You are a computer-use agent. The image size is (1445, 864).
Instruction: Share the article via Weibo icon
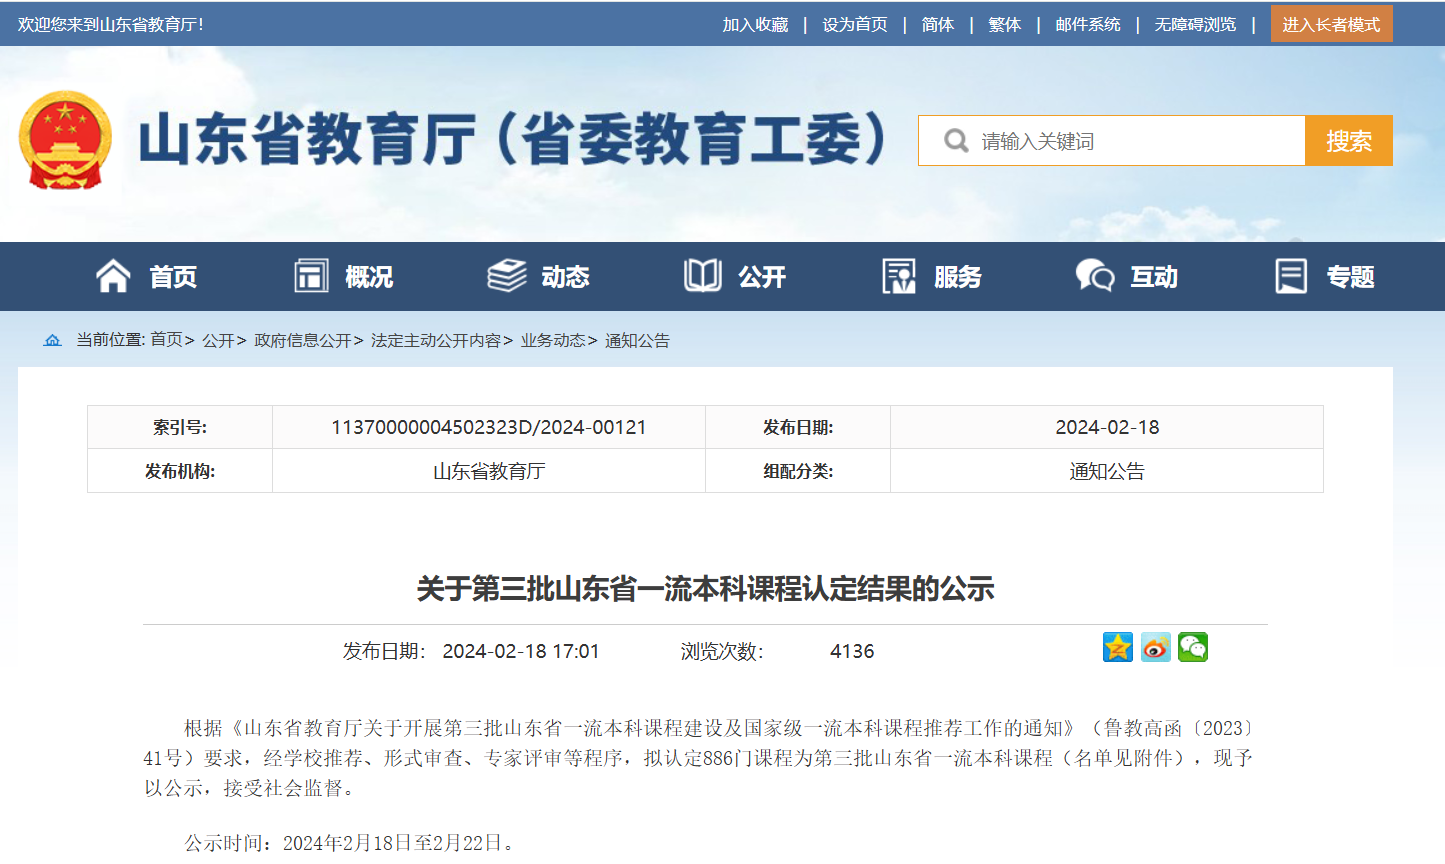(1155, 648)
